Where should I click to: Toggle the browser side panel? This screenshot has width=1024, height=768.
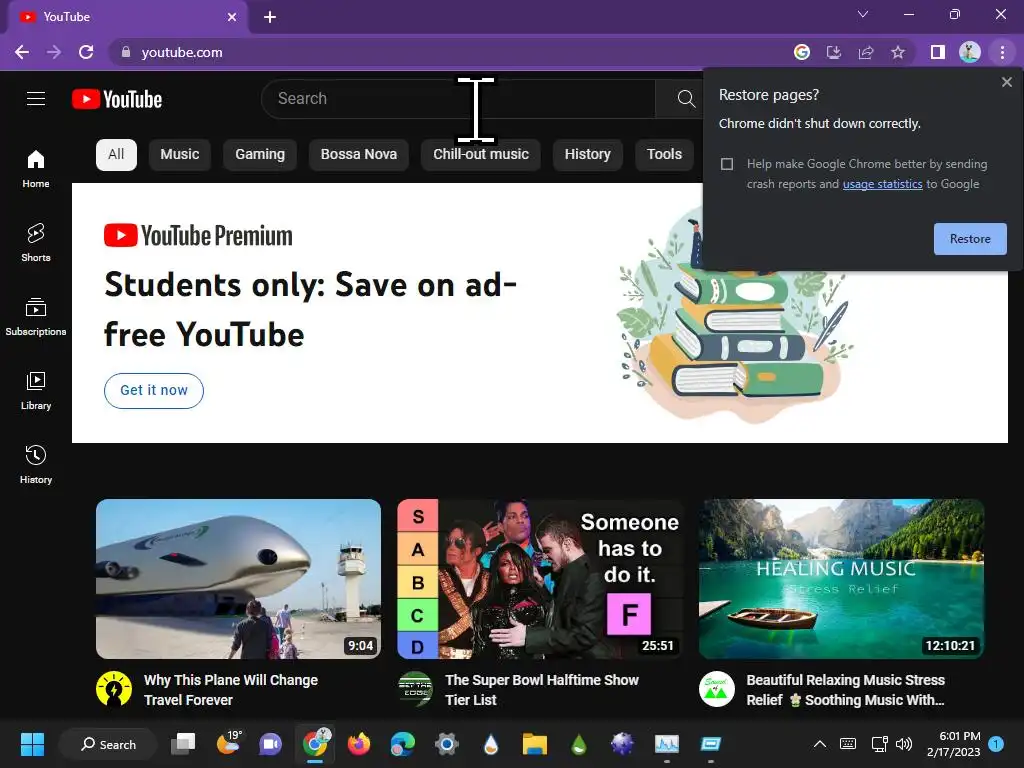938,52
